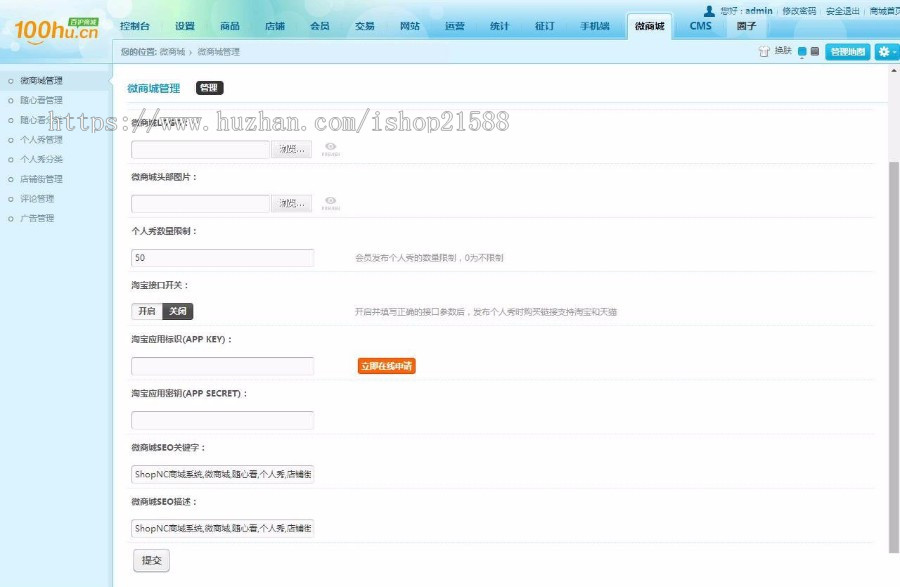Click the 预览 eye icon beside LOGO field
This screenshot has width=900, height=587.
point(330,147)
